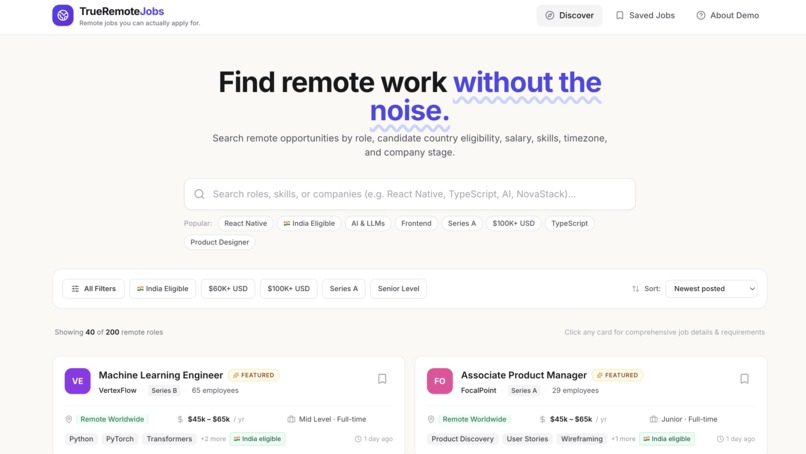Select the AI & LLMs popular tag
This screenshot has width=806, height=454.
pyautogui.click(x=368, y=223)
